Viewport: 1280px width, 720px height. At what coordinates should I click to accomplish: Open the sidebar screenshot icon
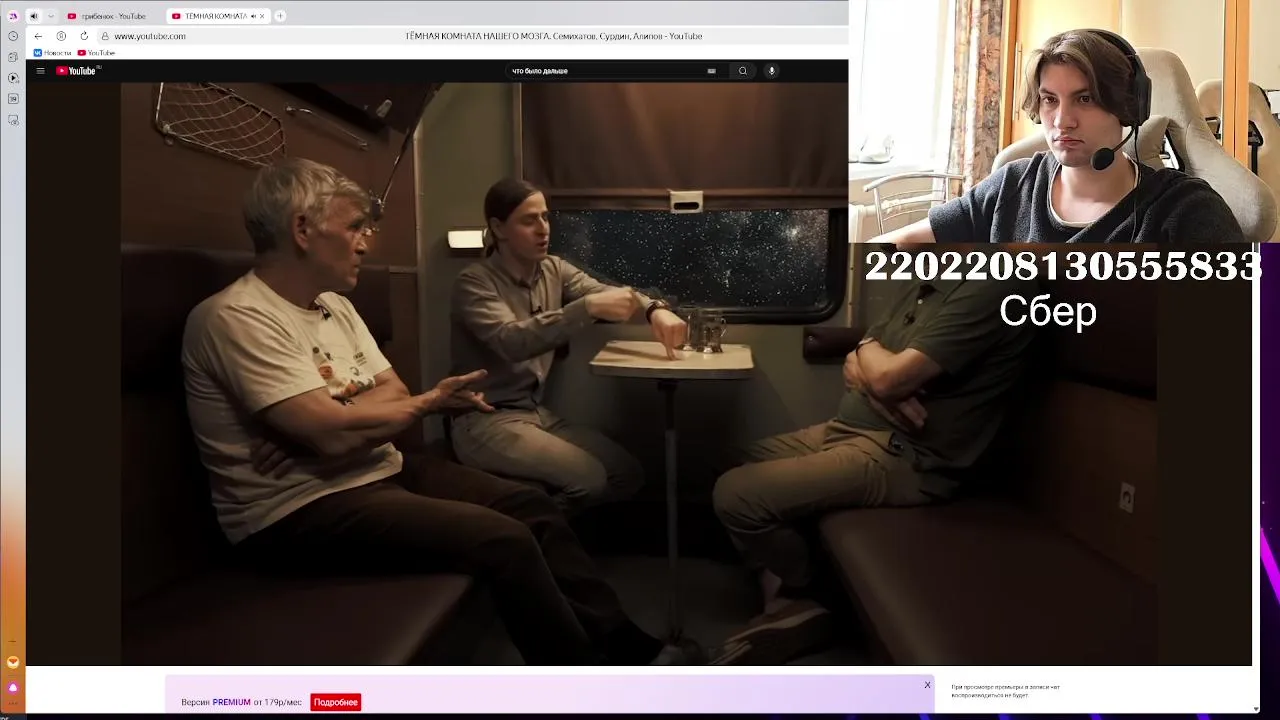[13, 120]
